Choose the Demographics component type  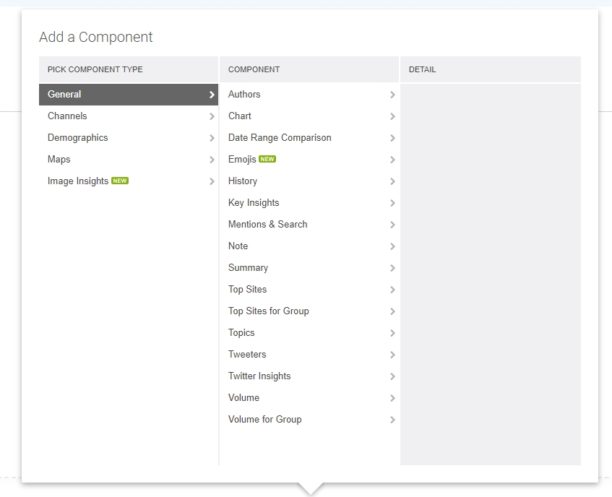[x=77, y=138]
